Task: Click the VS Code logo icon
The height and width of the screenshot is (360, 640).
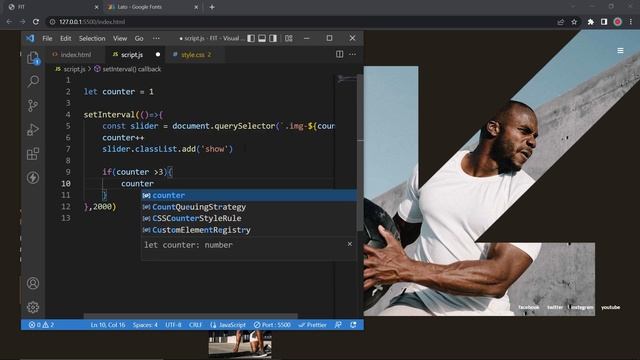Action: [30, 38]
